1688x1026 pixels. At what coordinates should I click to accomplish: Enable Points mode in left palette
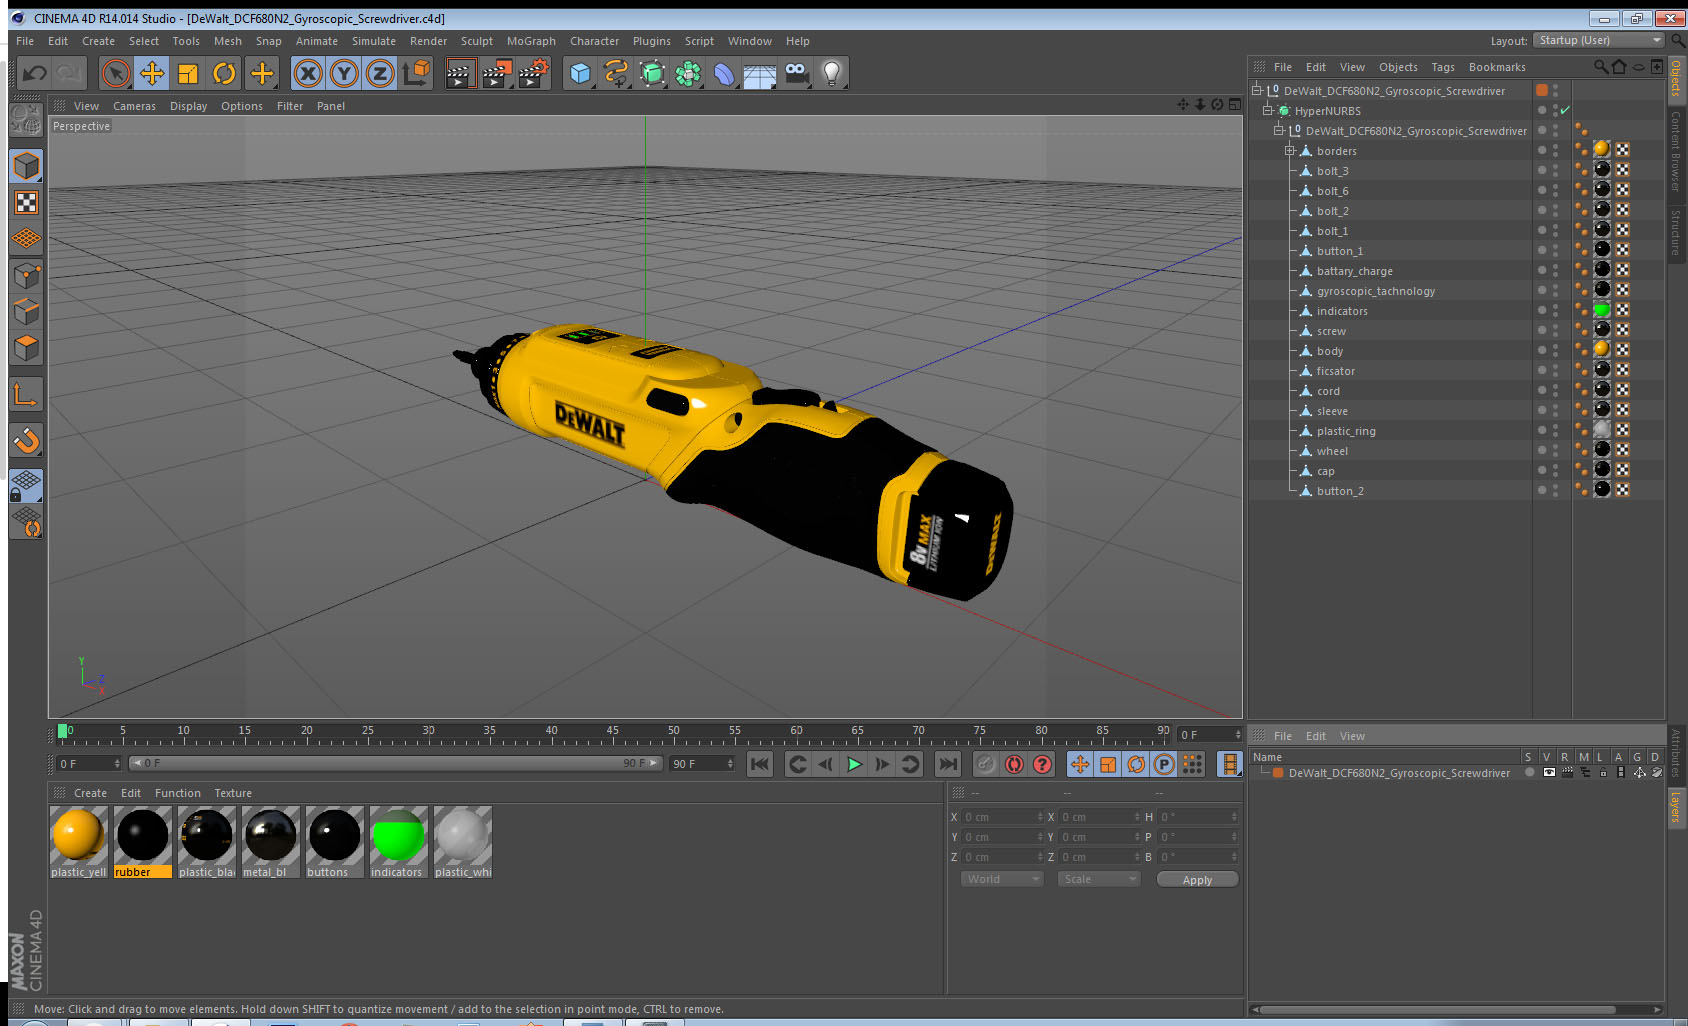coord(26,275)
